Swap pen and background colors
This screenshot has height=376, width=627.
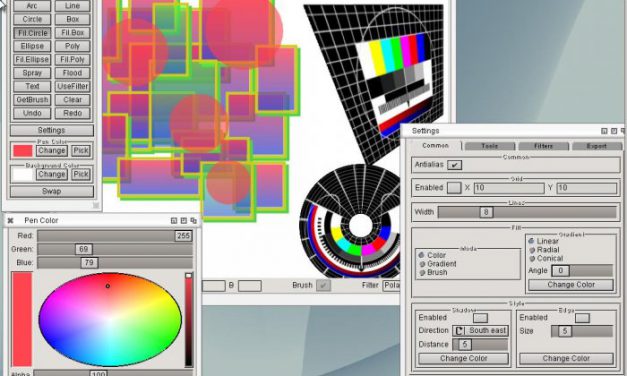(52, 191)
